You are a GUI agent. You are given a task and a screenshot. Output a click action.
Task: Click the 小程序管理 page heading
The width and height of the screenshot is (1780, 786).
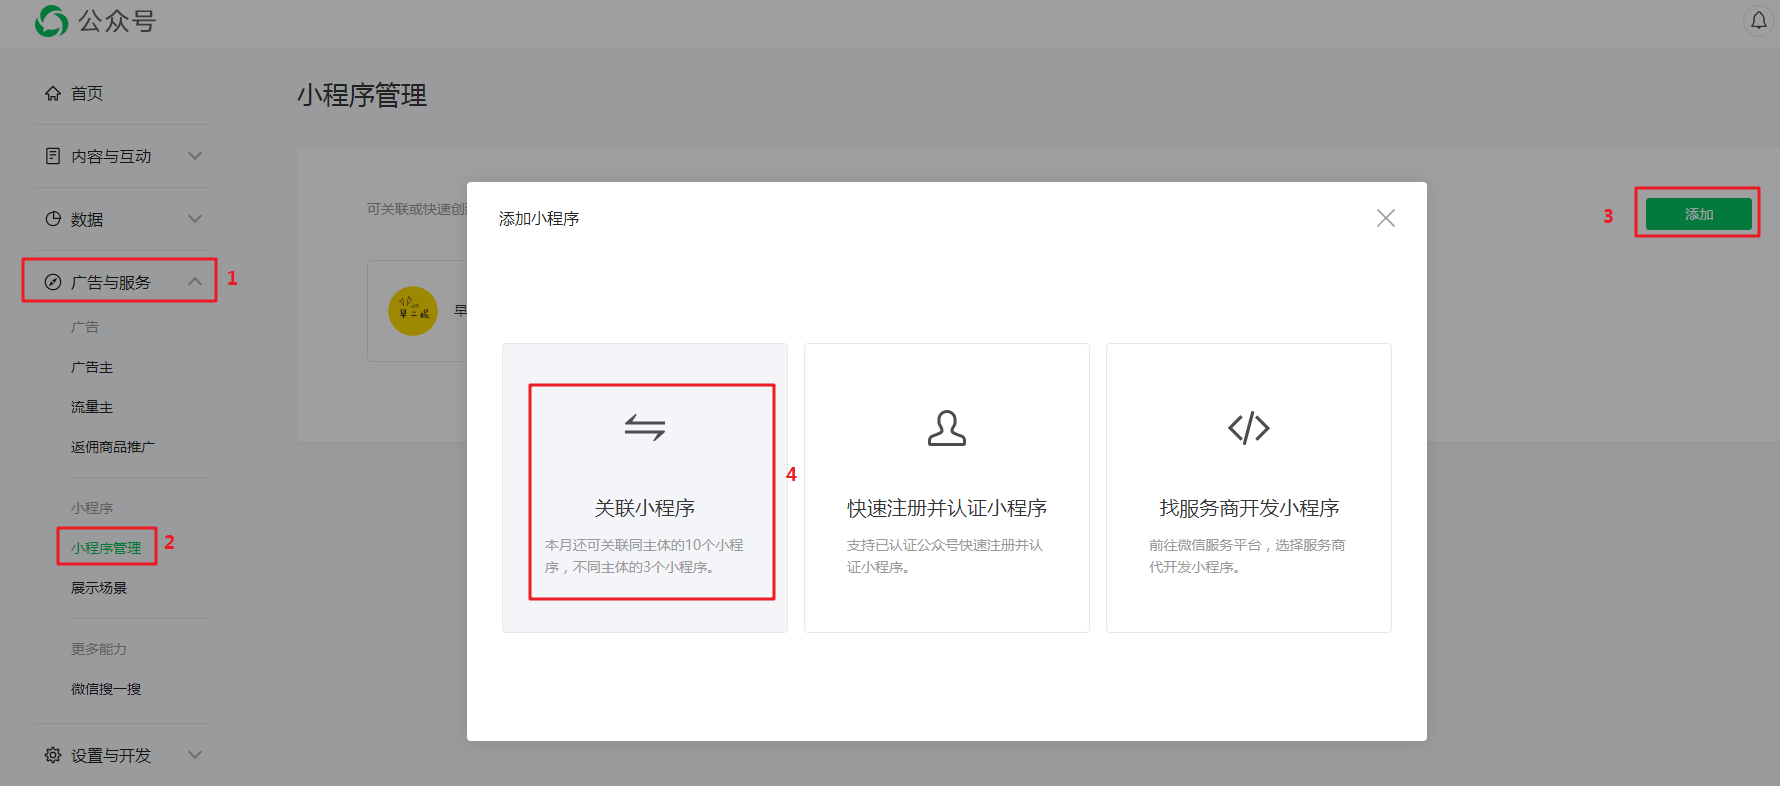(x=362, y=95)
